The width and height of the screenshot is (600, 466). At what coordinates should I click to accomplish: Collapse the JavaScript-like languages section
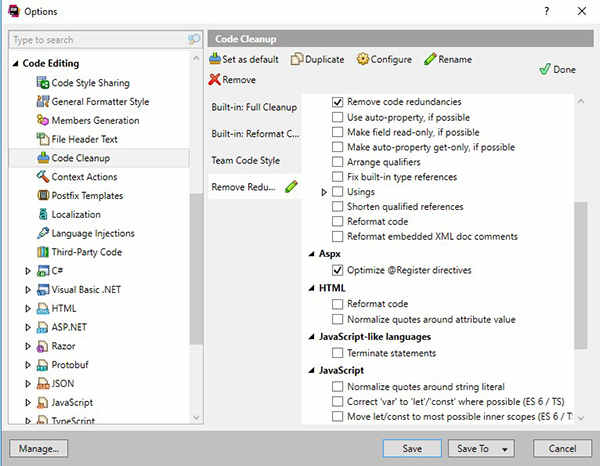click(x=311, y=337)
